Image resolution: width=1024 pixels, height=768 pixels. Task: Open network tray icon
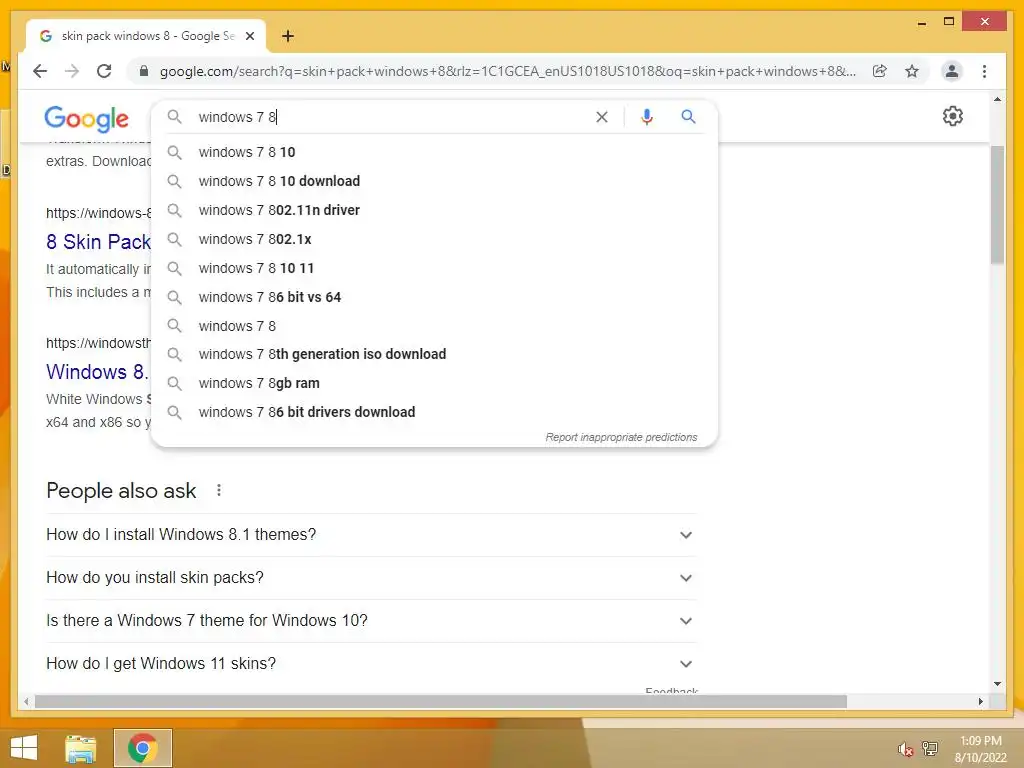click(x=930, y=748)
